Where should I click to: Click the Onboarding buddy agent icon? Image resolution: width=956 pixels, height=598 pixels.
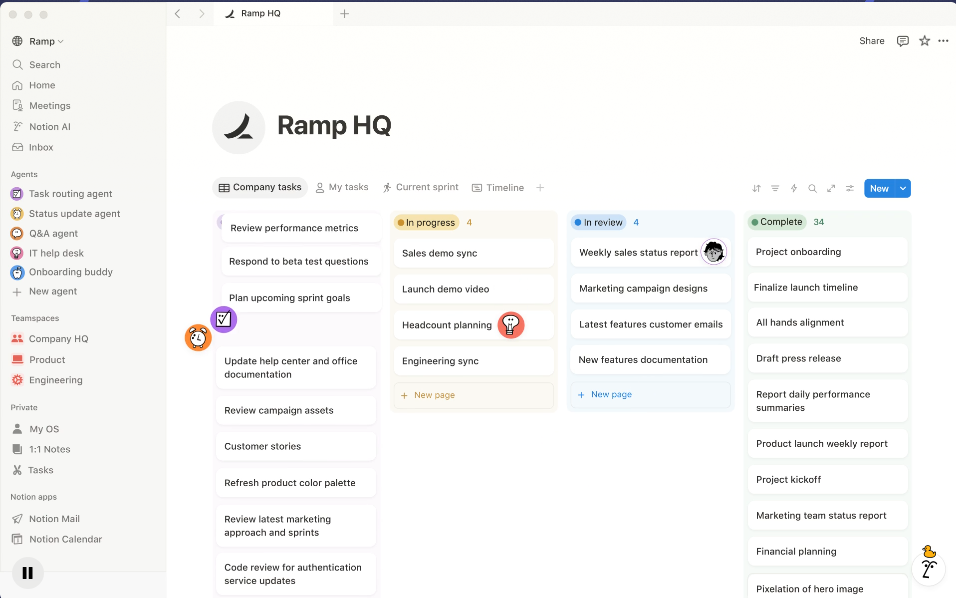[x=17, y=272]
